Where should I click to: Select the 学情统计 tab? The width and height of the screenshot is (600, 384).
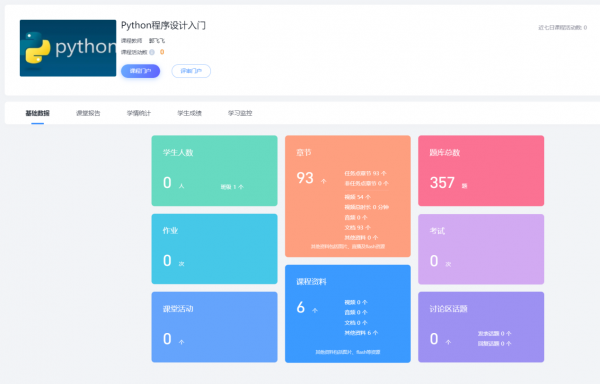point(139,113)
